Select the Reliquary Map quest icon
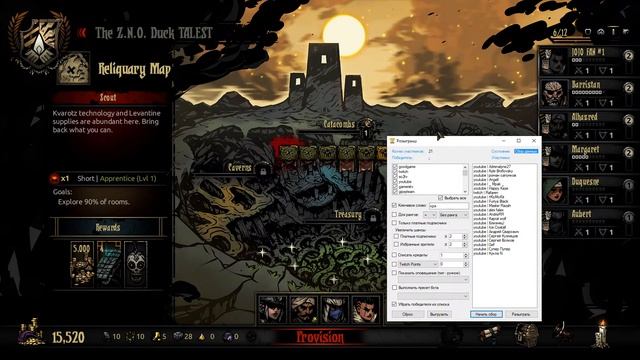Image resolution: width=640 pixels, height=360 pixels. (73, 69)
